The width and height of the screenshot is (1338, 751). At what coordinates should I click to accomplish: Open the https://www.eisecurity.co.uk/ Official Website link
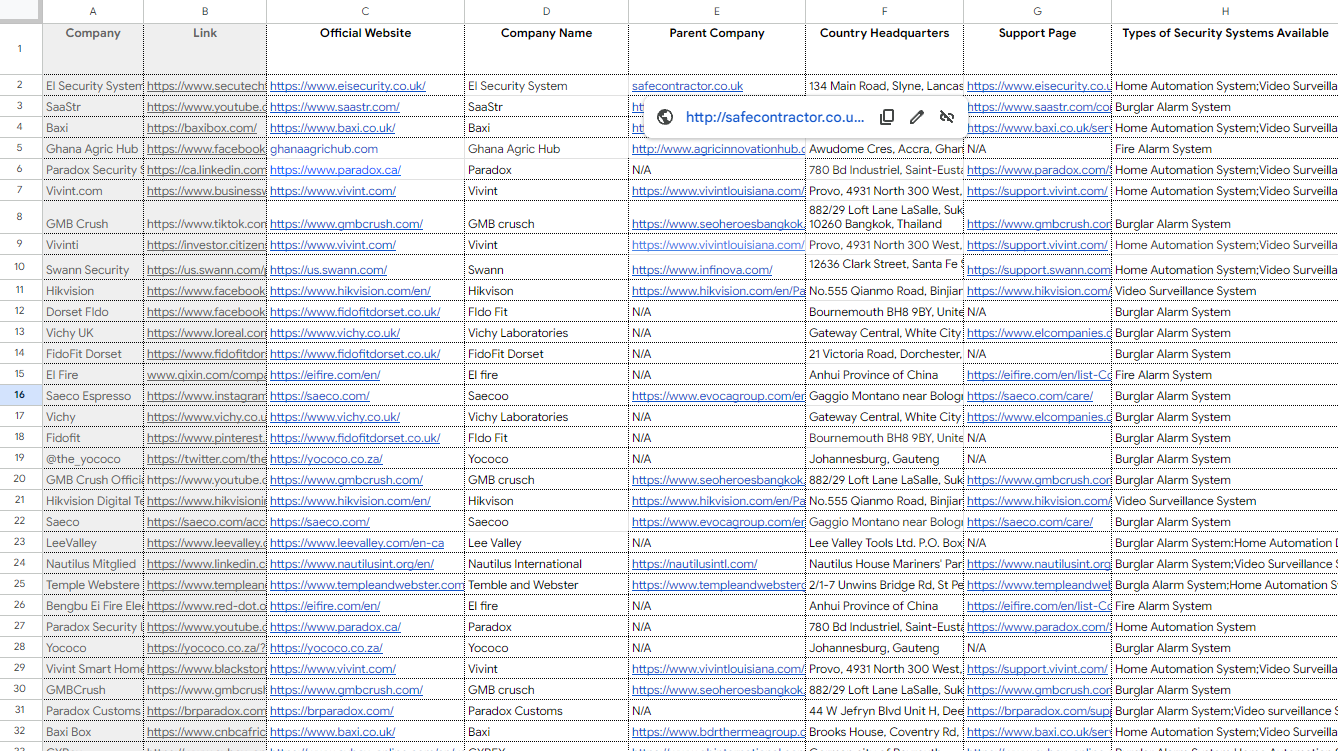pyautogui.click(x=348, y=86)
